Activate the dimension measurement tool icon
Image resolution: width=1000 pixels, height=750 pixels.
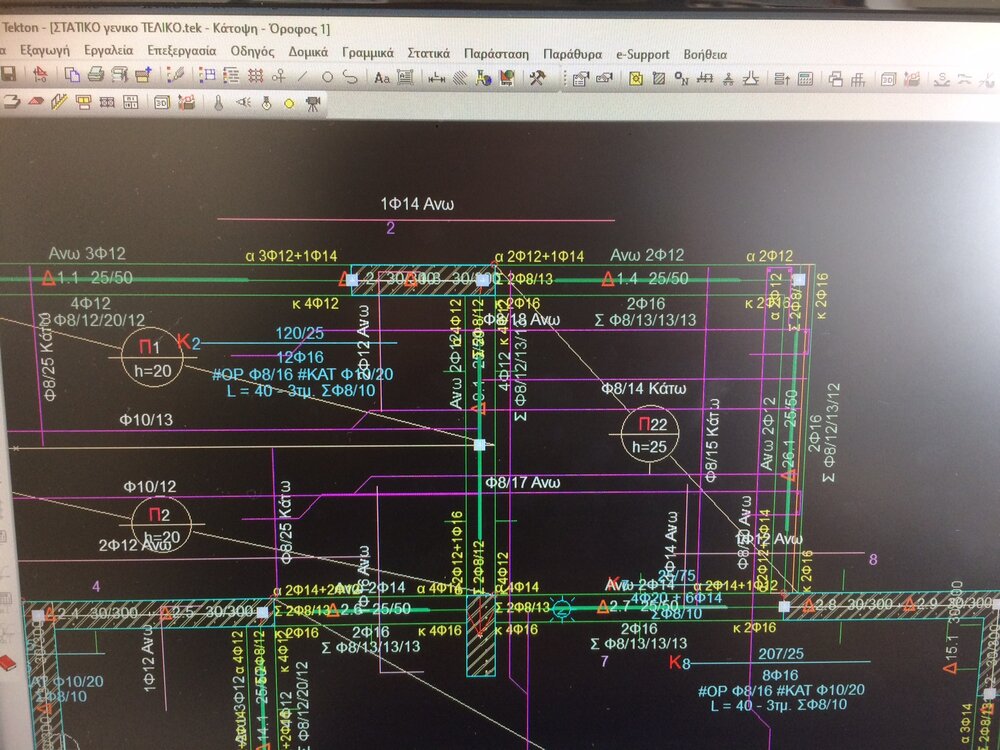click(436, 77)
